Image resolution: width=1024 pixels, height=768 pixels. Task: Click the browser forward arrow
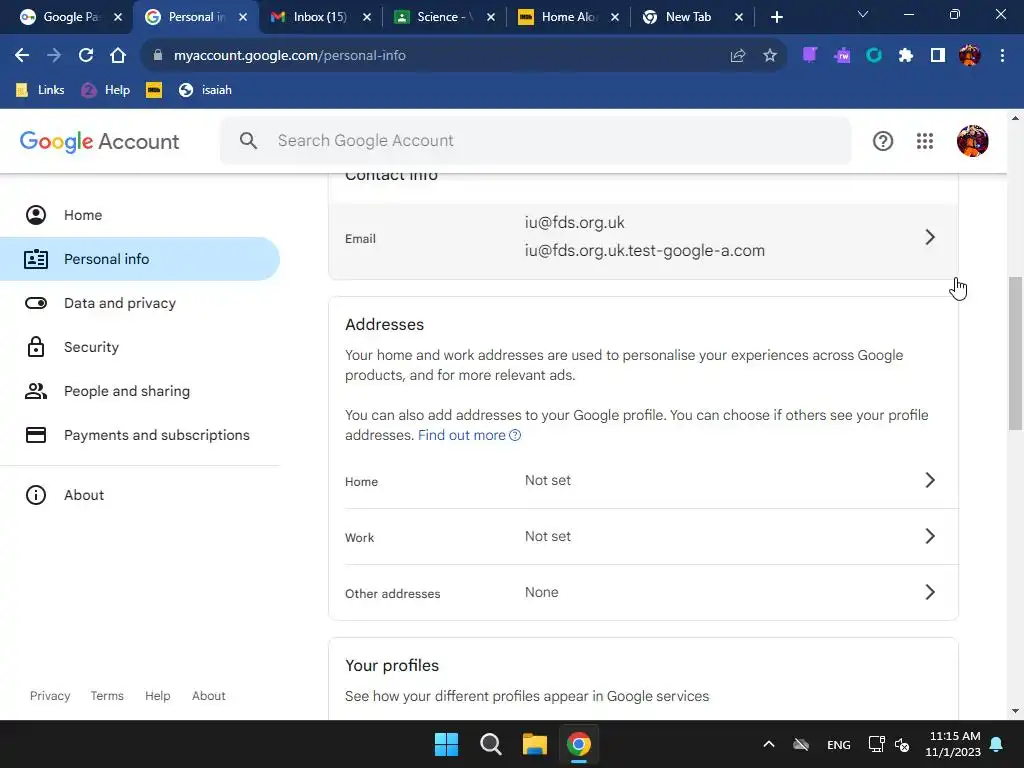[54, 56]
